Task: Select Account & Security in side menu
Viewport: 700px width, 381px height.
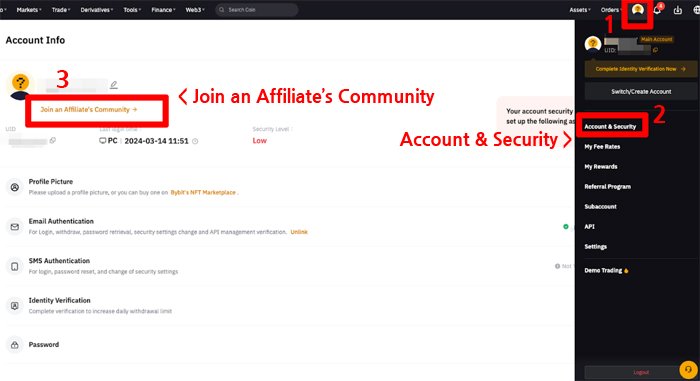Action: coord(610,126)
